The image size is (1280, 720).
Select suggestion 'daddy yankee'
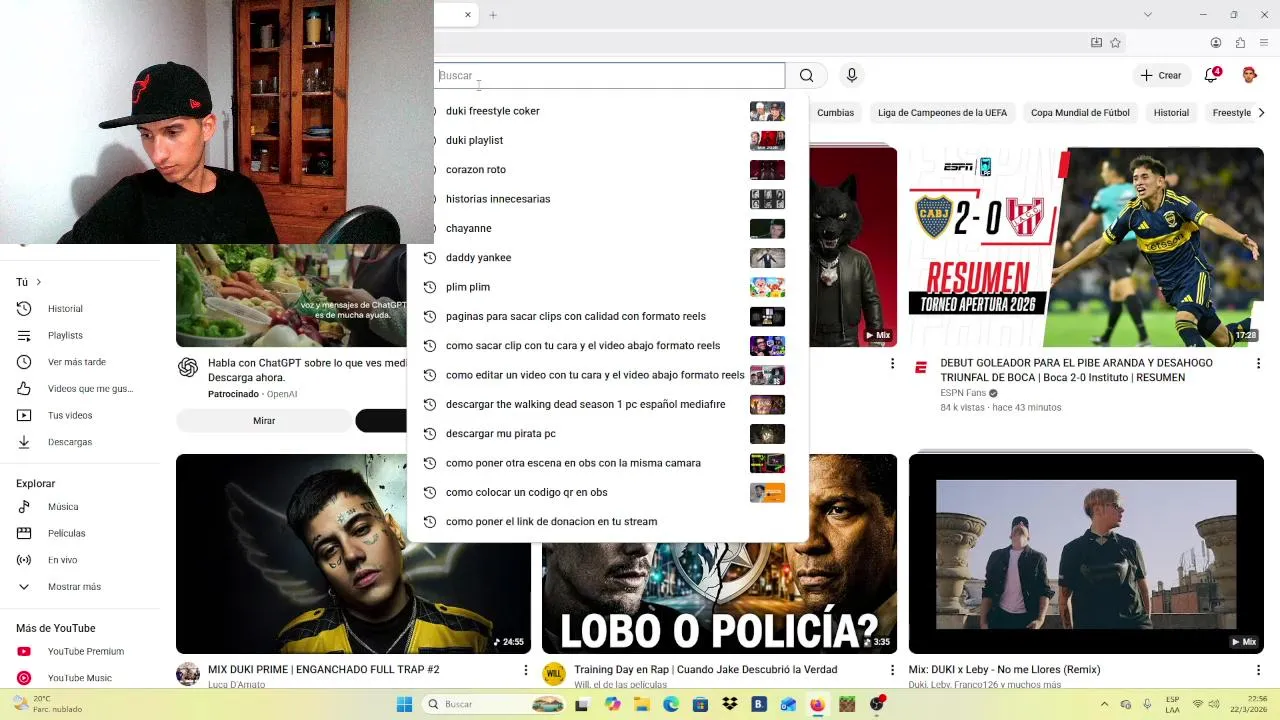[608, 258]
